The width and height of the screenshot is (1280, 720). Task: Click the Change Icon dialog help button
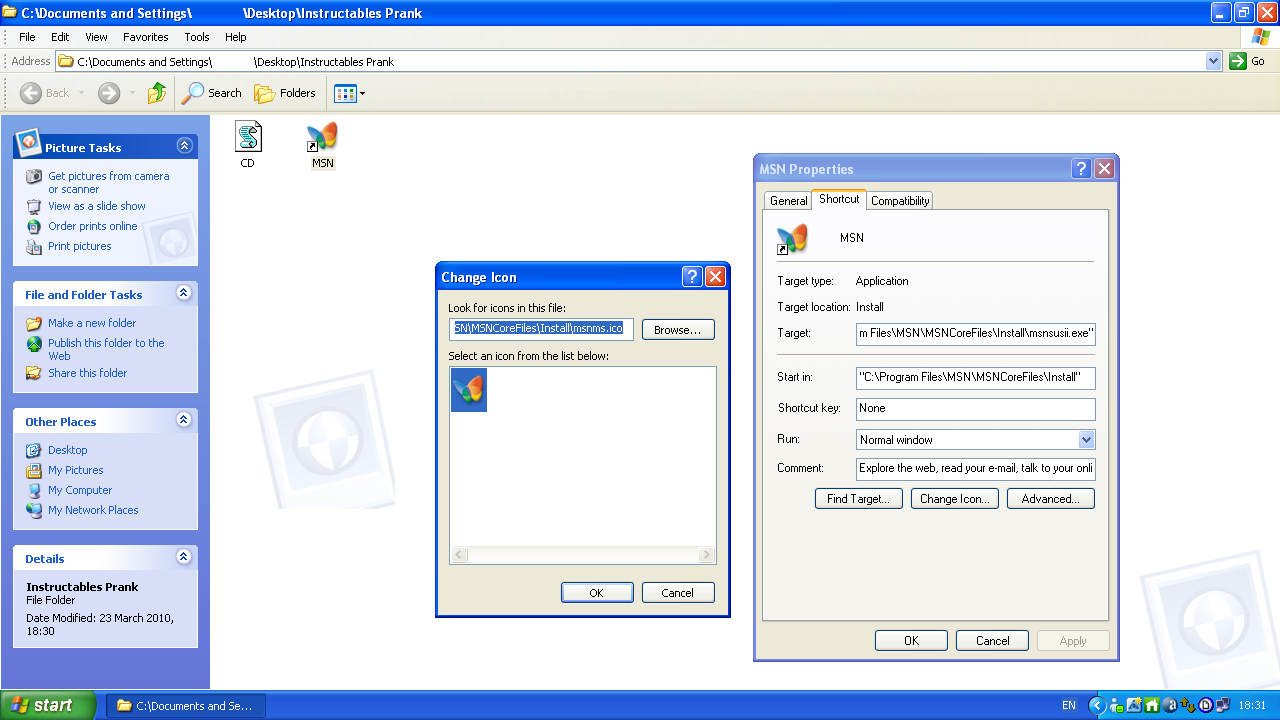click(692, 277)
